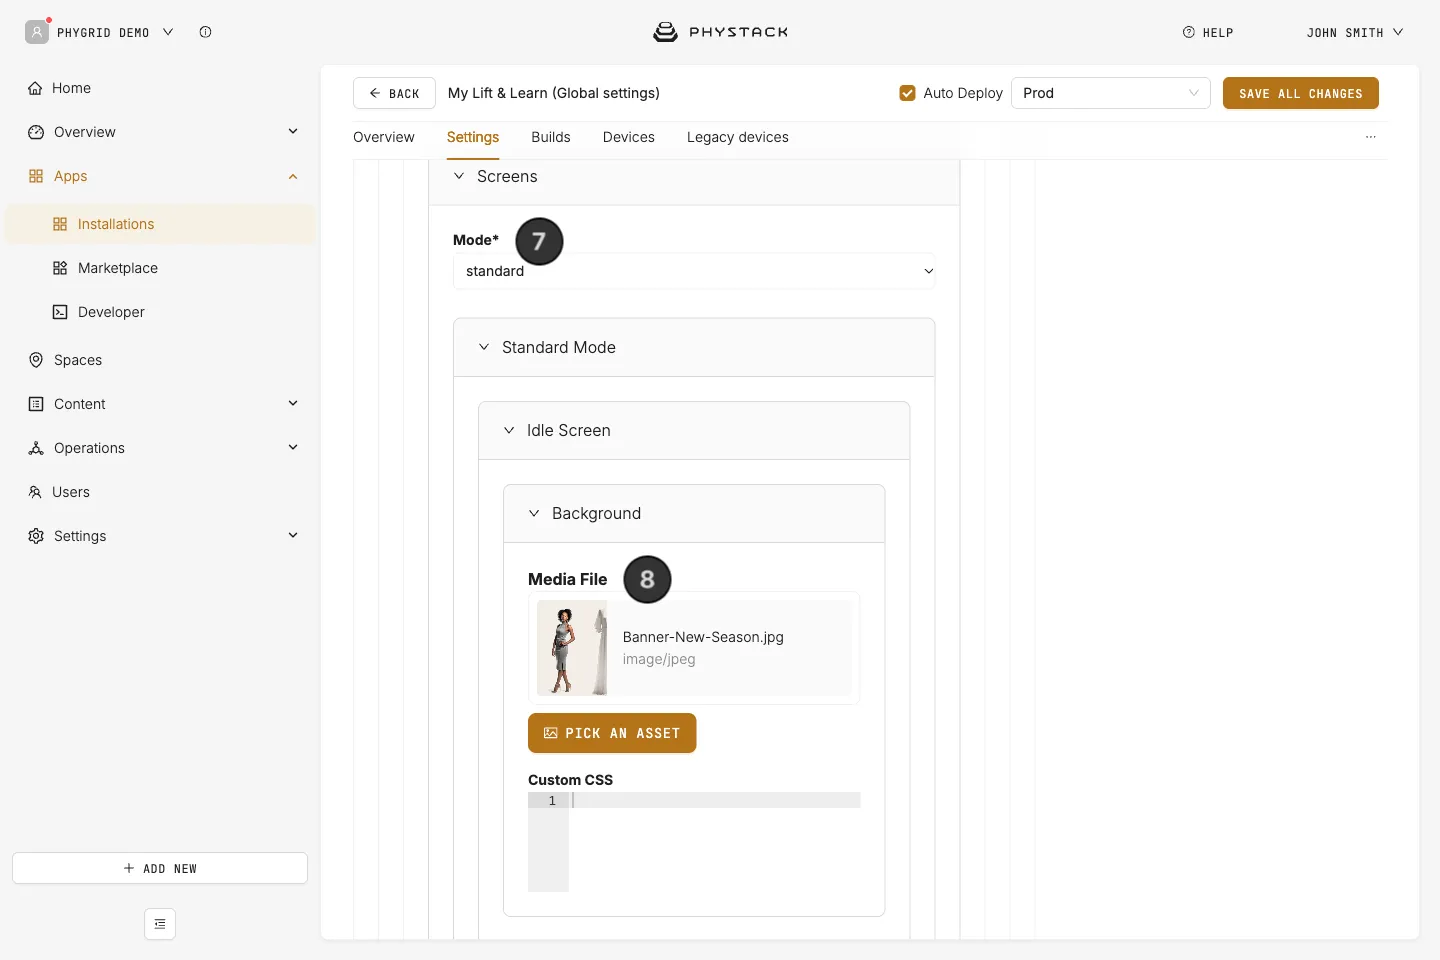Image resolution: width=1440 pixels, height=960 pixels.
Task: Expand the Content sidebar menu chevron
Action: pos(293,403)
